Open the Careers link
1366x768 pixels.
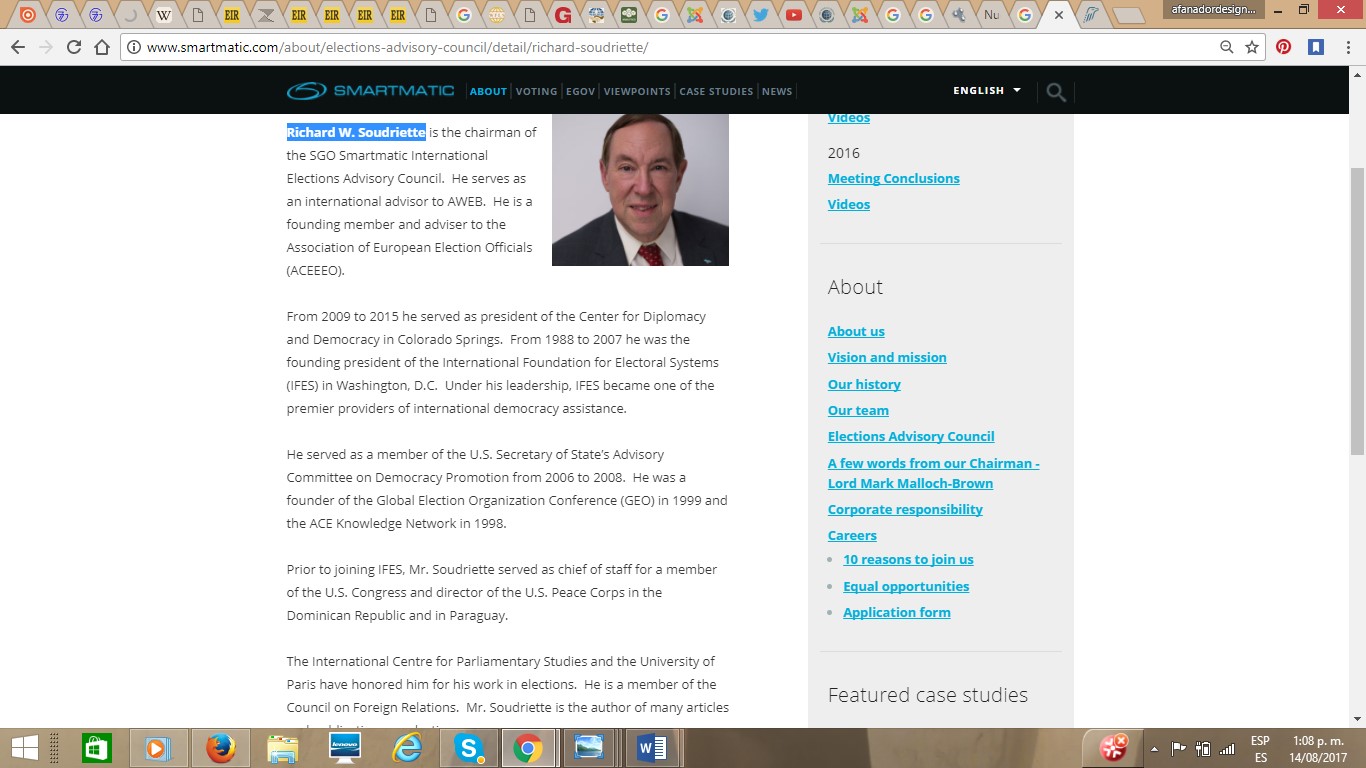pos(852,536)
